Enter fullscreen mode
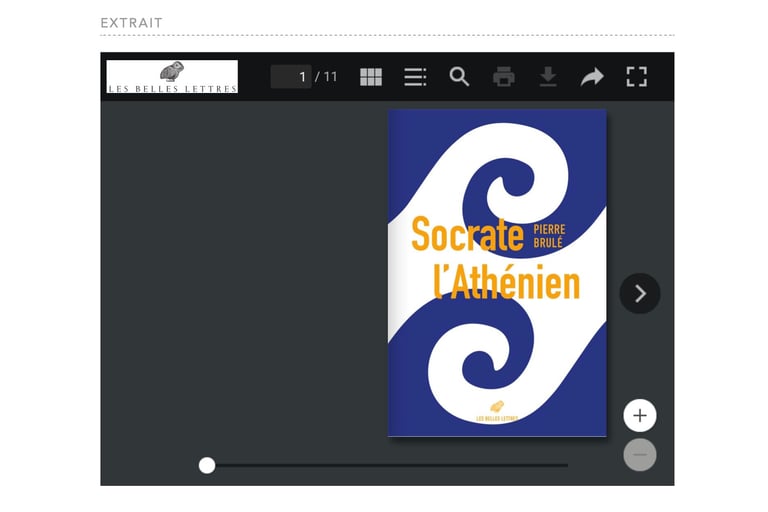768x512 pixels. 637,77
